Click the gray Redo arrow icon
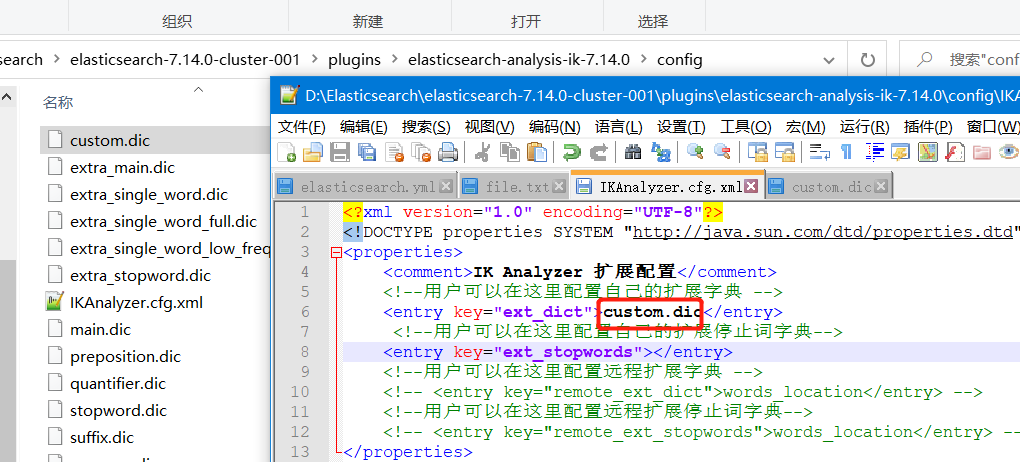The height and width of the screenshot is (462, 1020). tap(598, 152)
